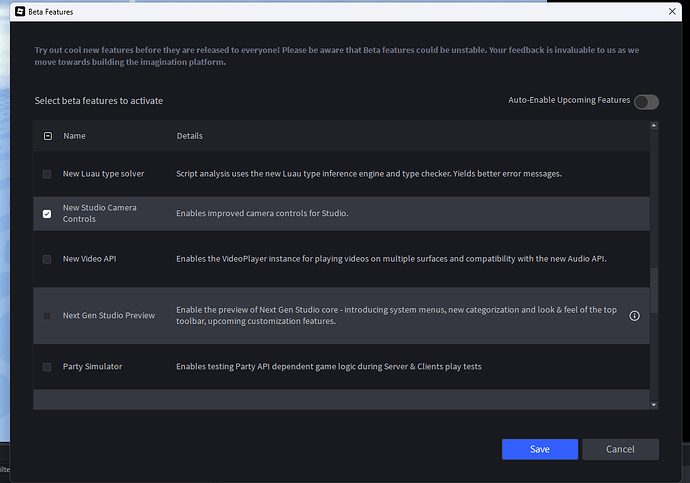Click the 'Beta Features' window title
The image size is (690, 483).
[x=51, y=12]
